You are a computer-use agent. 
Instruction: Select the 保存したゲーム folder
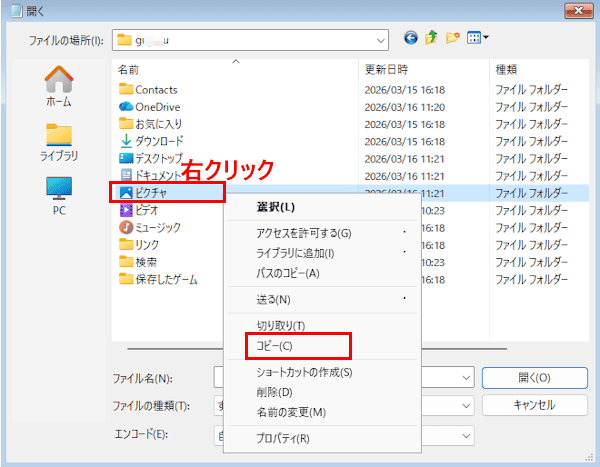(166, 277)
